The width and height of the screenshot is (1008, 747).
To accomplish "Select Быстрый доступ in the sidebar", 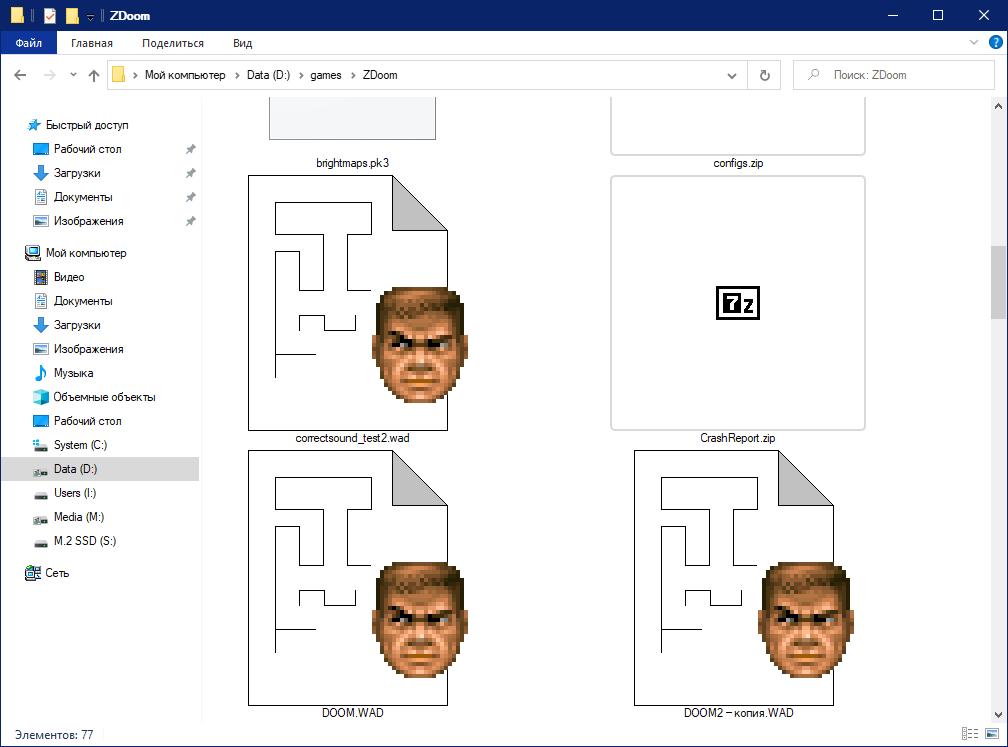I will [87, 125].
